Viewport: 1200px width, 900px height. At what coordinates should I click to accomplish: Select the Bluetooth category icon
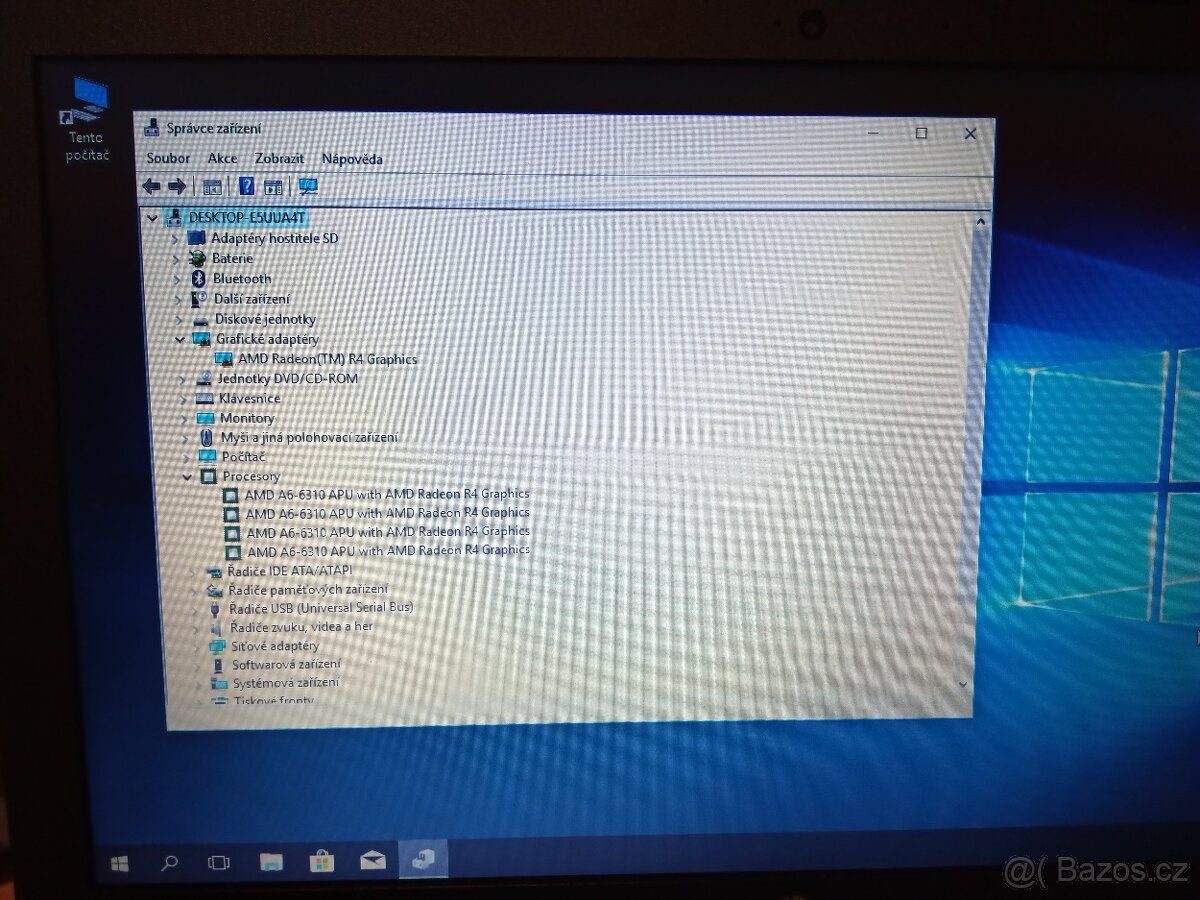198,278
